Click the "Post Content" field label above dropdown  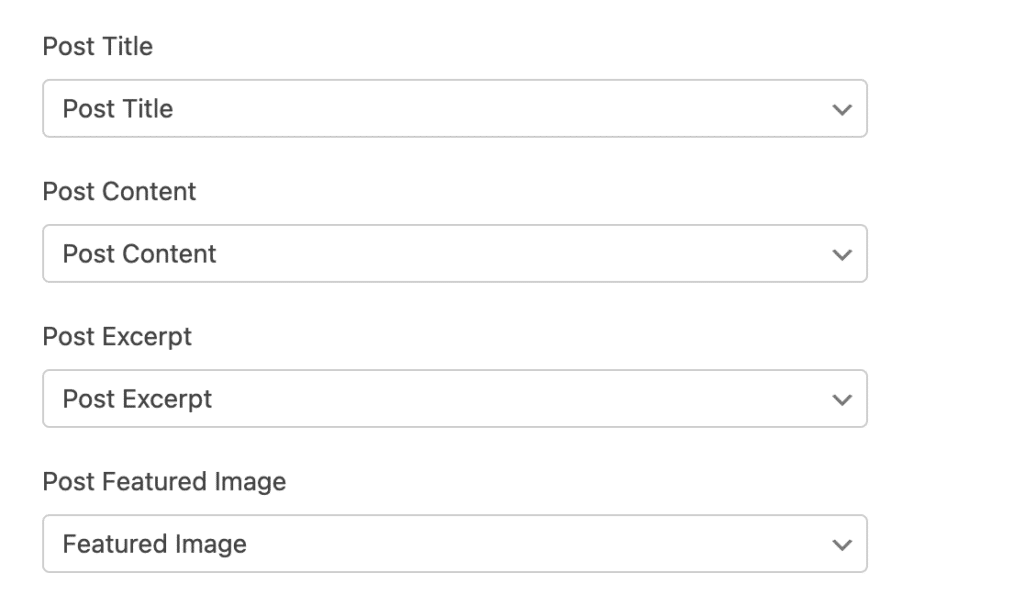pos(119,192)
